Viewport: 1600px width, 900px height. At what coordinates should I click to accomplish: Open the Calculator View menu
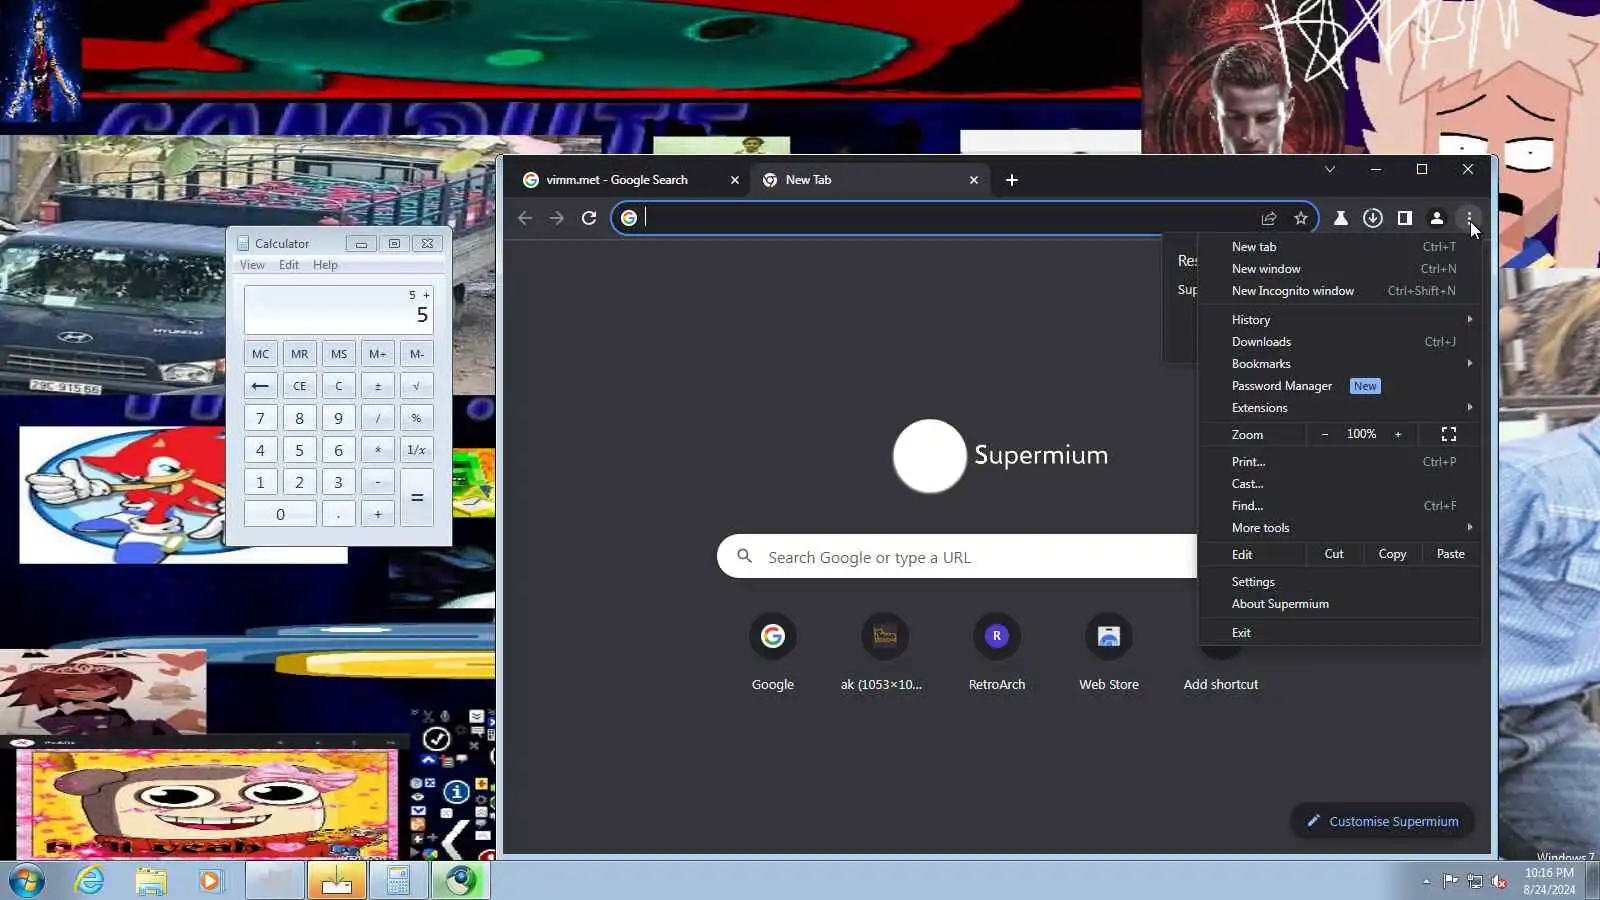252,265
